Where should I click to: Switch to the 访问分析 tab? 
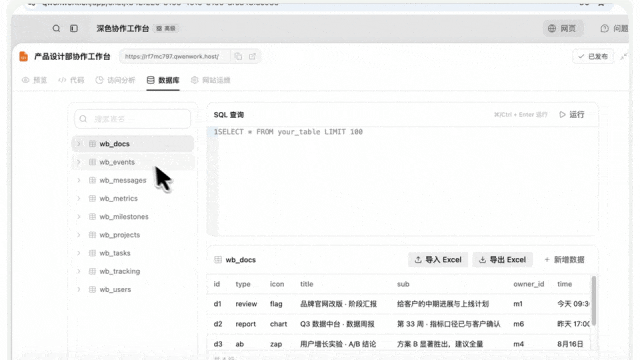click(115, 80)
